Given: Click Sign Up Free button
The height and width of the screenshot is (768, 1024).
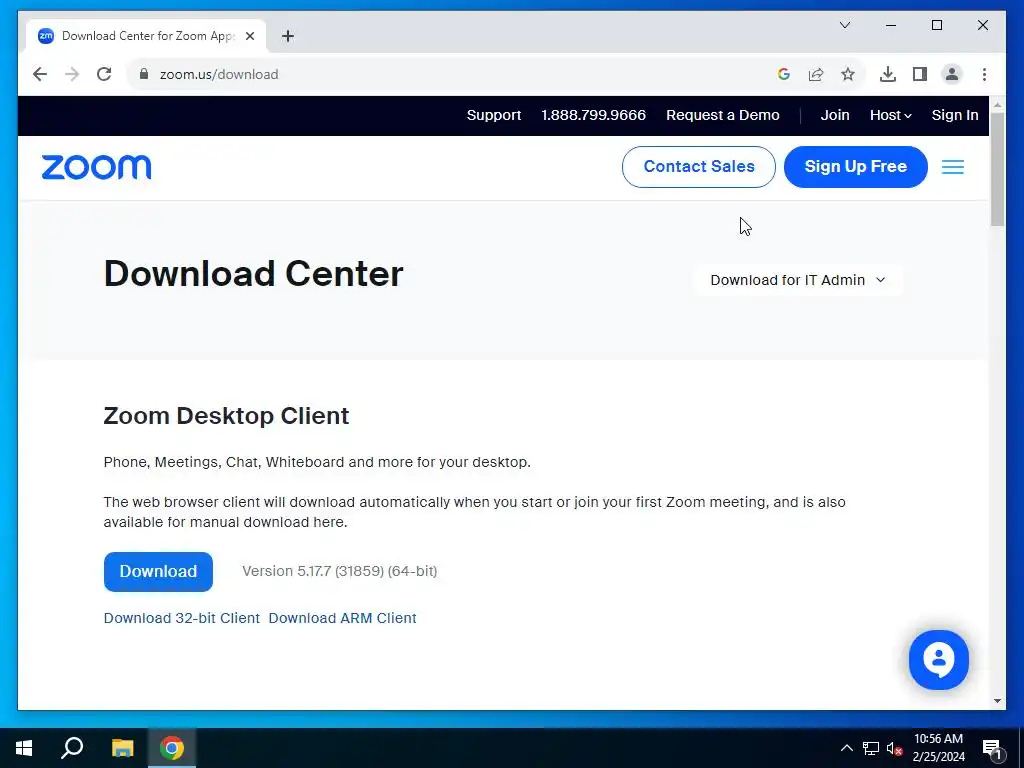Looking at the screenshot, I should click(x=856, y=167).
